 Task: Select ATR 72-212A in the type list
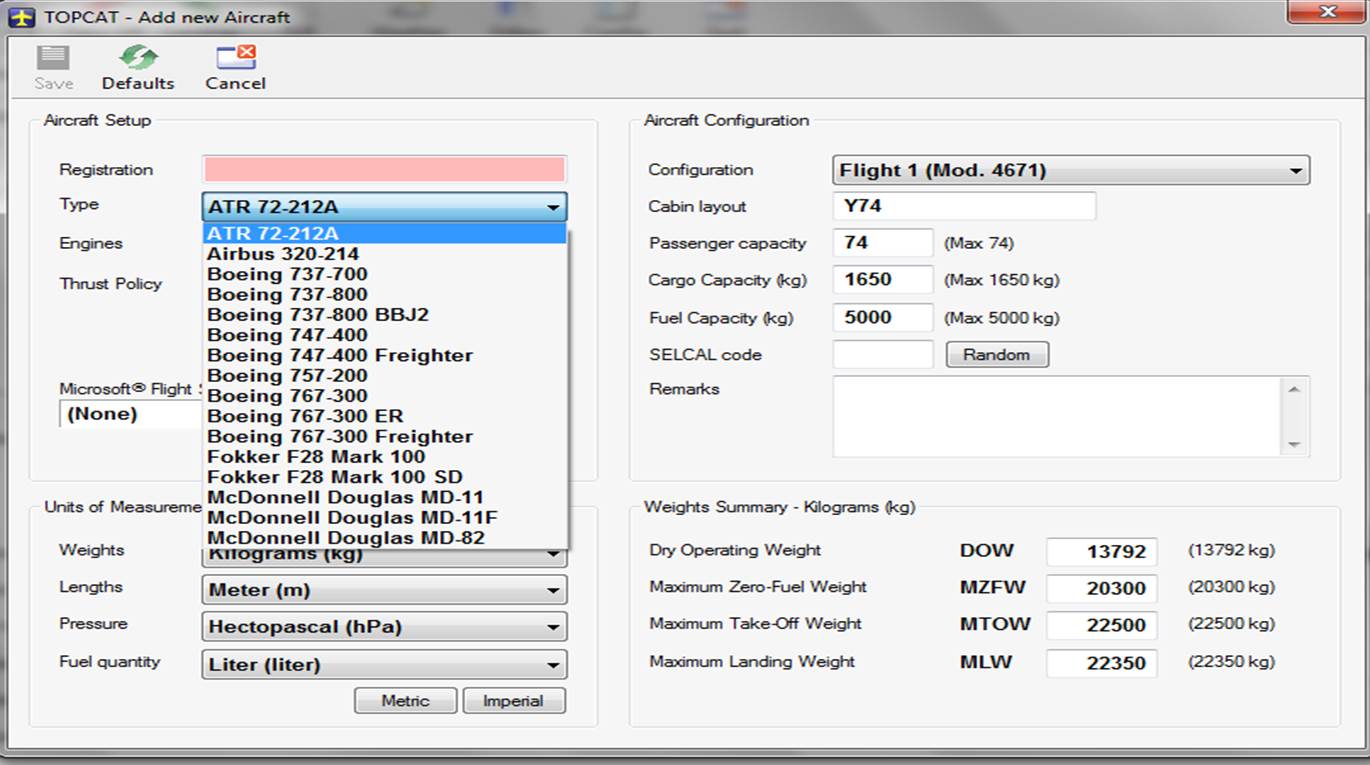click(x=385, y=234)
